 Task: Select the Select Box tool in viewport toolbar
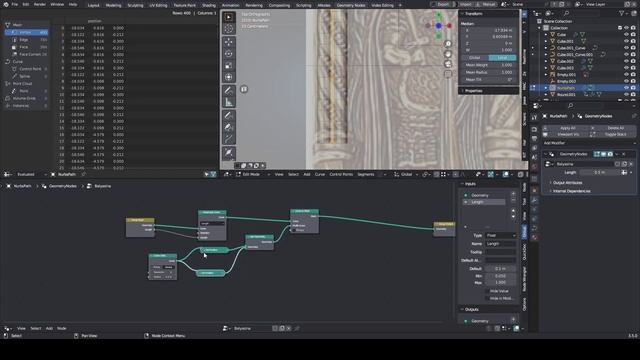[229, 17]
